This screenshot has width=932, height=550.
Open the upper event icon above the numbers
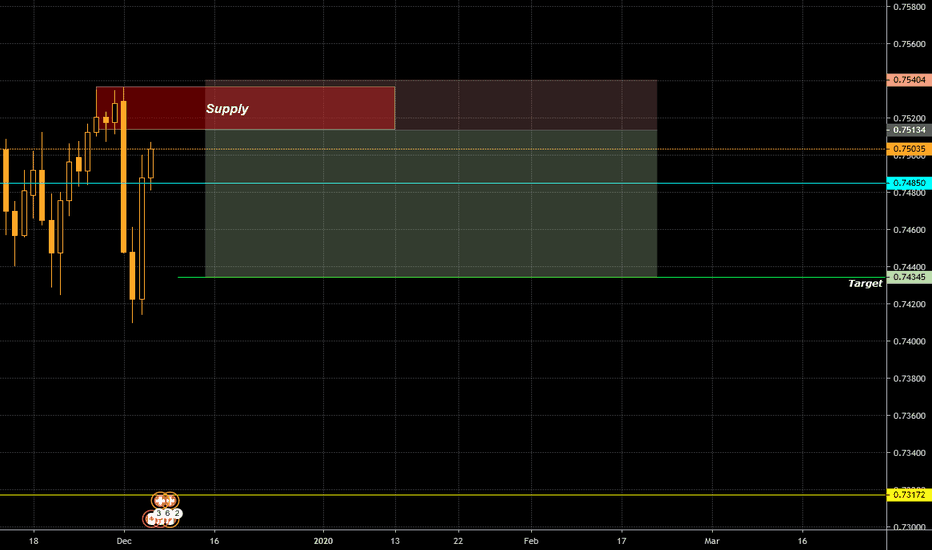click(164, 499)
